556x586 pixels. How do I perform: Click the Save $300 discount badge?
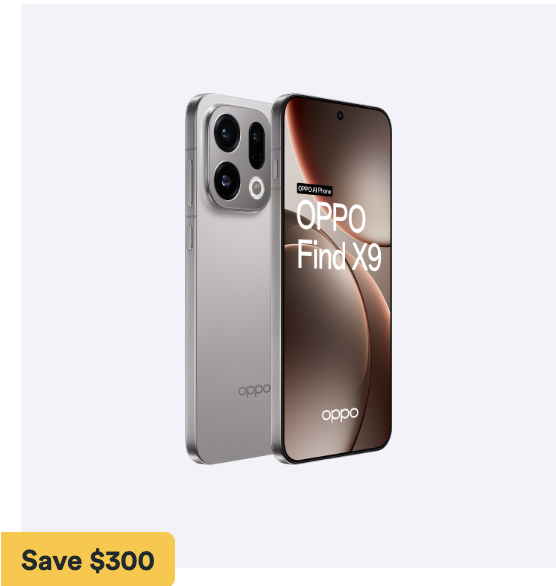(88, 559)
